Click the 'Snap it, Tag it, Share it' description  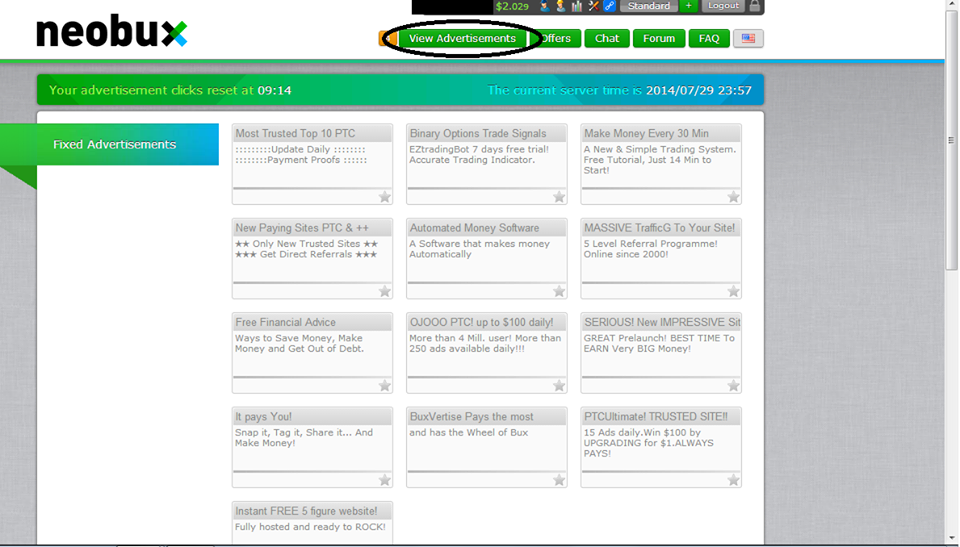(304, 437)
